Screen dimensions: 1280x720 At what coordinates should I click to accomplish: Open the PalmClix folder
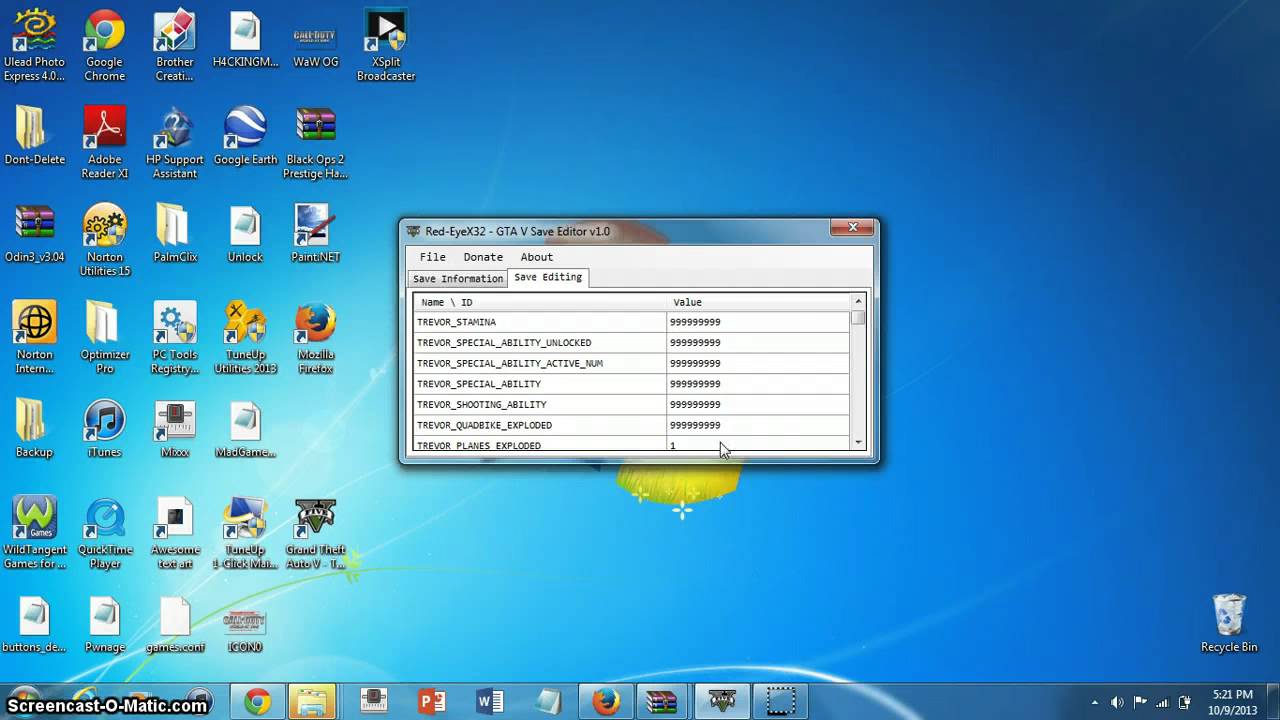coord(175,233)
